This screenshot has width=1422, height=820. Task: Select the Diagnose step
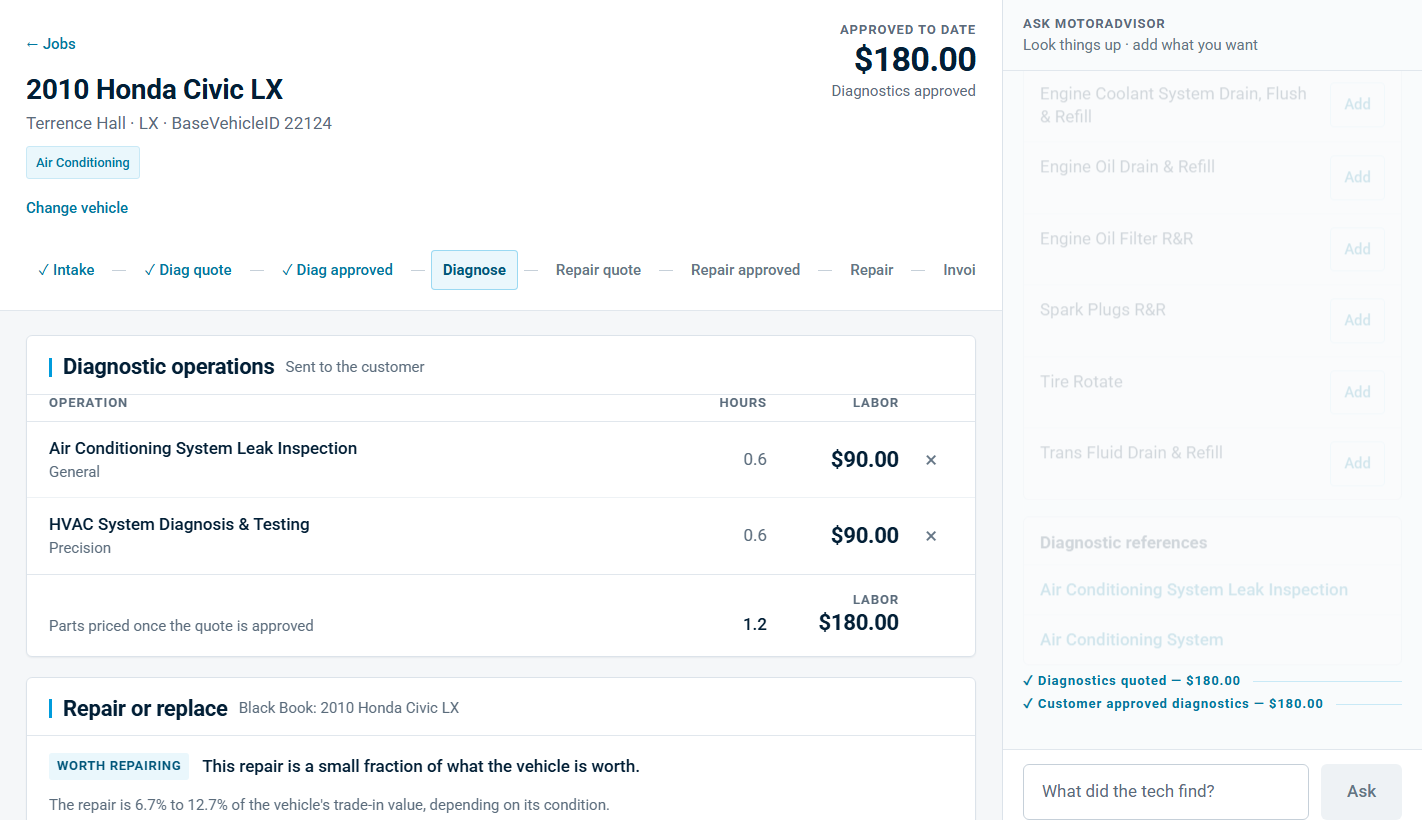tap(474, 270)
